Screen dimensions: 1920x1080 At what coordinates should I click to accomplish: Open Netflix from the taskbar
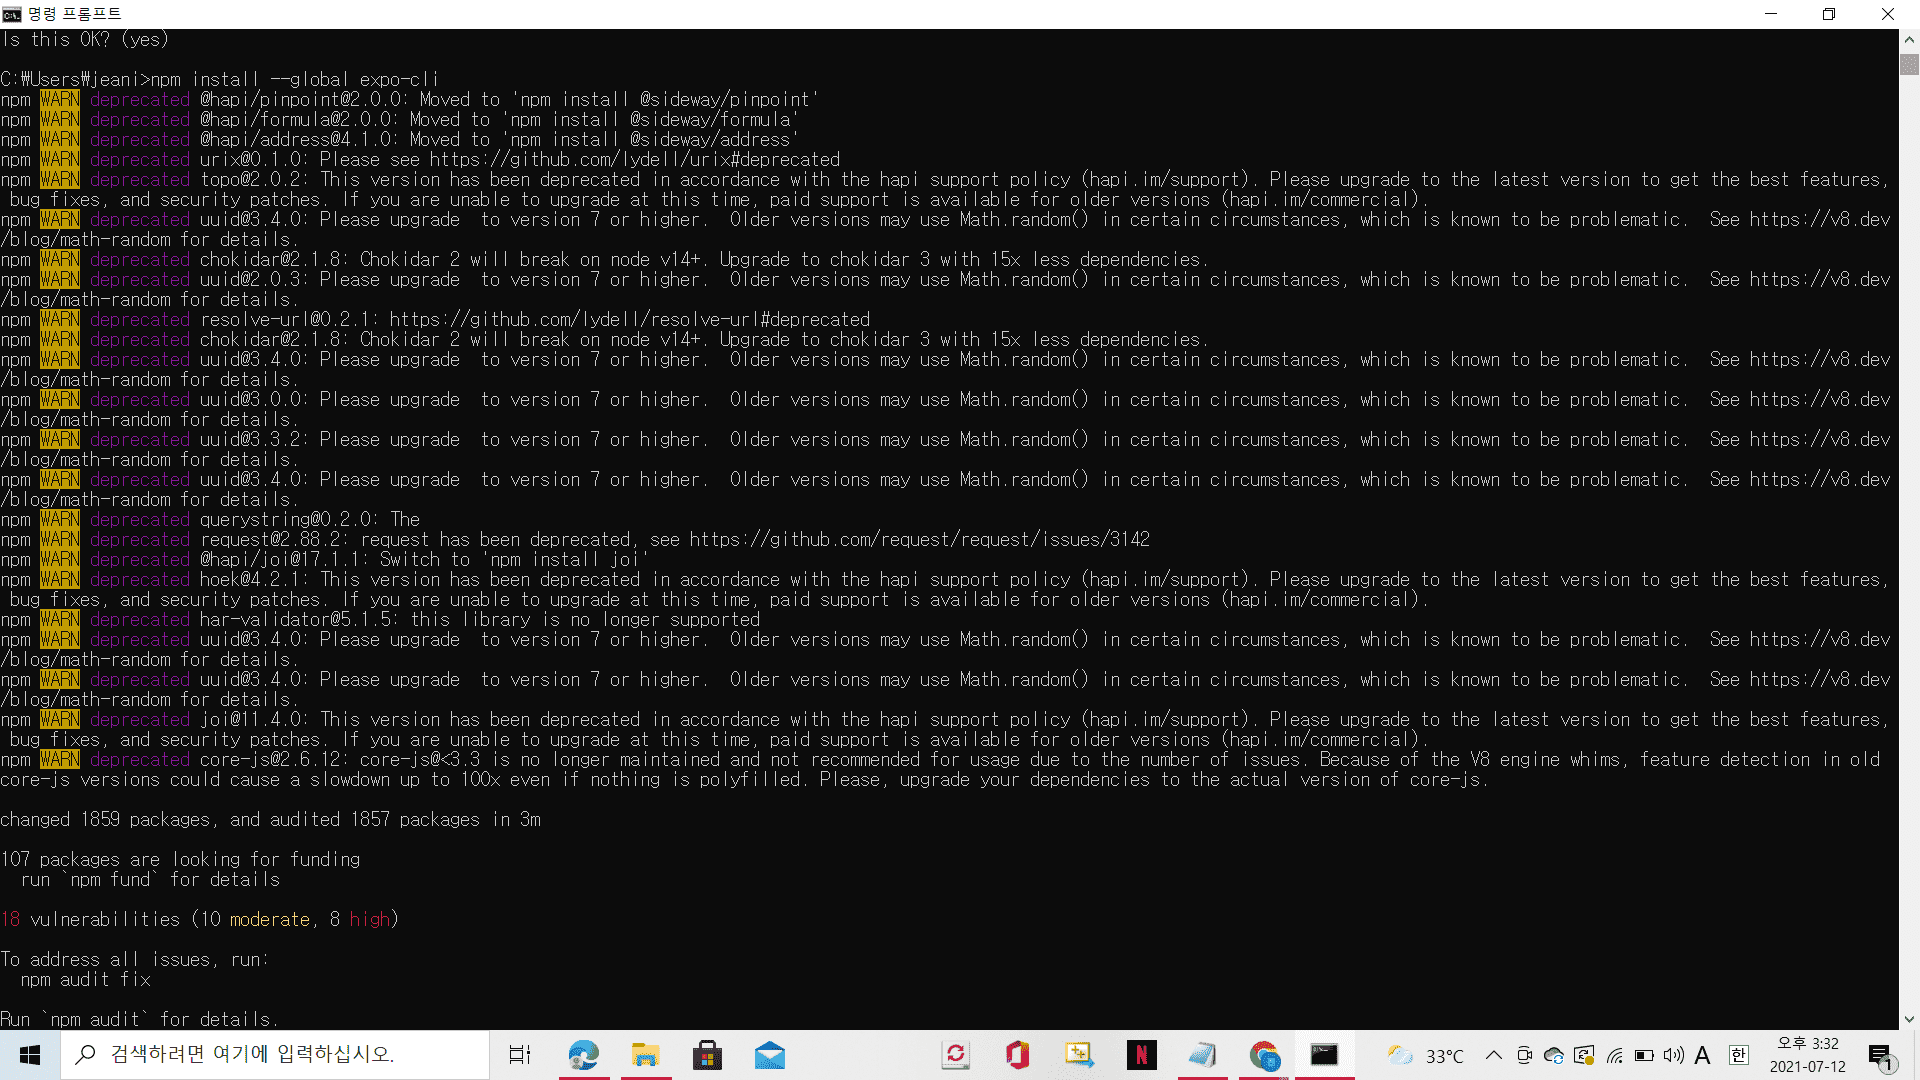pos(1141,1055)
